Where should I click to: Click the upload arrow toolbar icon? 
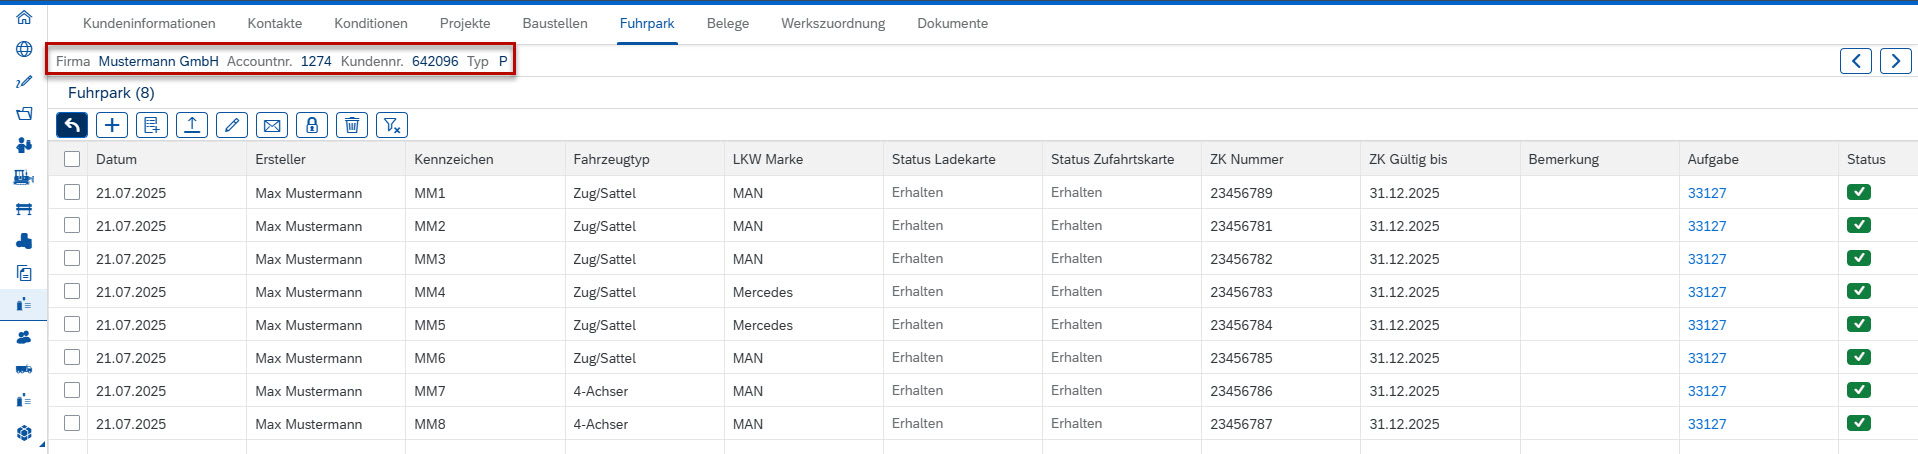(x=192, y=125)
